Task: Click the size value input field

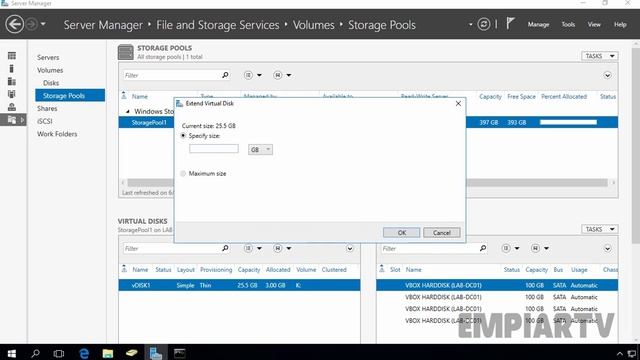Action: [214, 149]
